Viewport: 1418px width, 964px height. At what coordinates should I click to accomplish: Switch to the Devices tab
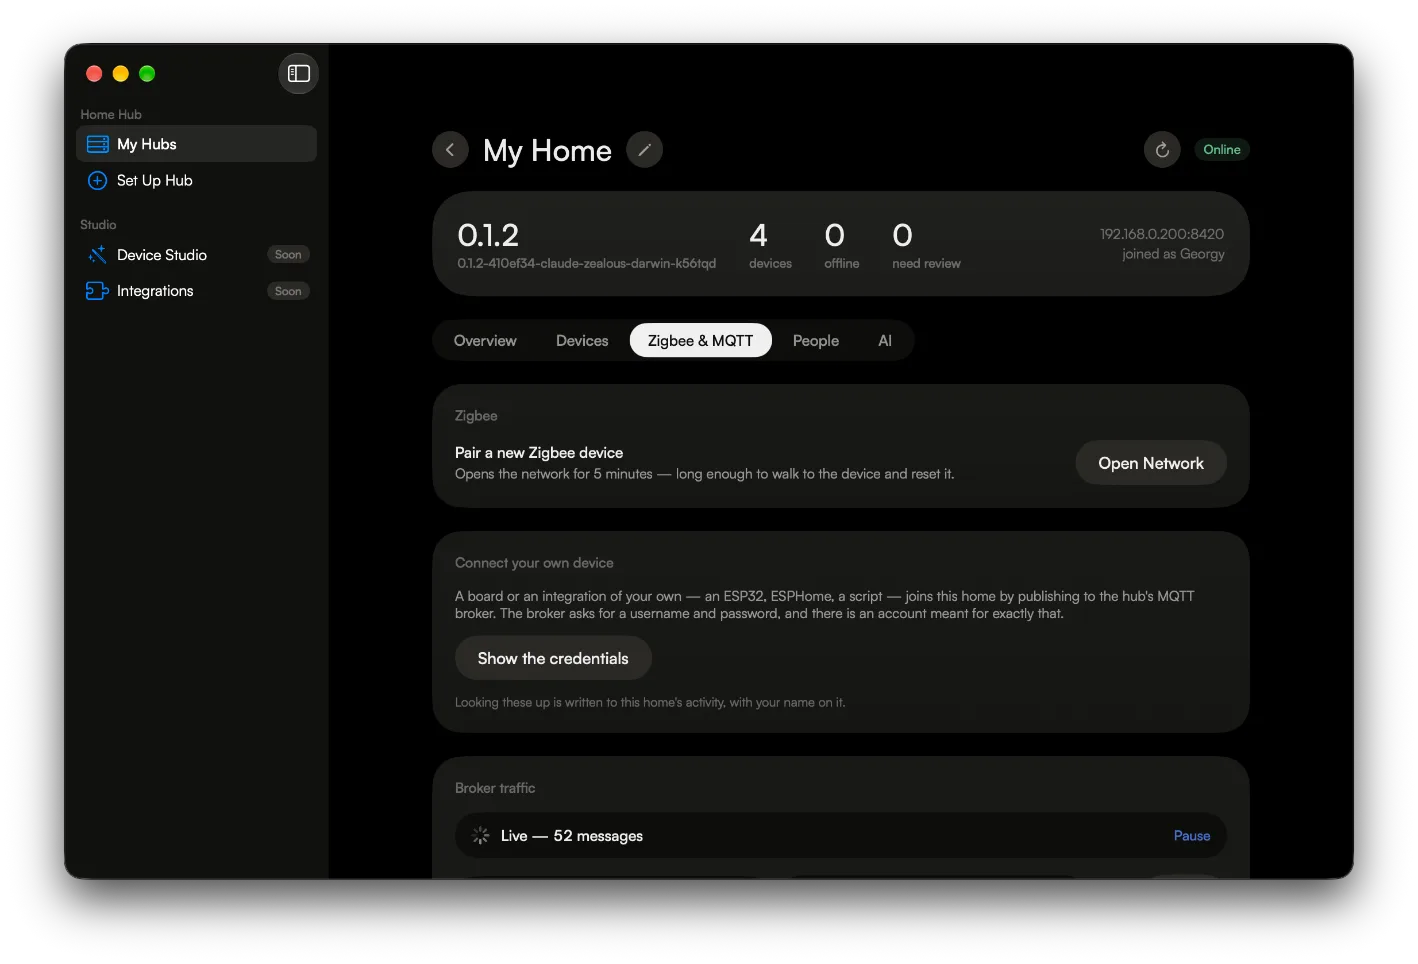[x=582, y=340]
